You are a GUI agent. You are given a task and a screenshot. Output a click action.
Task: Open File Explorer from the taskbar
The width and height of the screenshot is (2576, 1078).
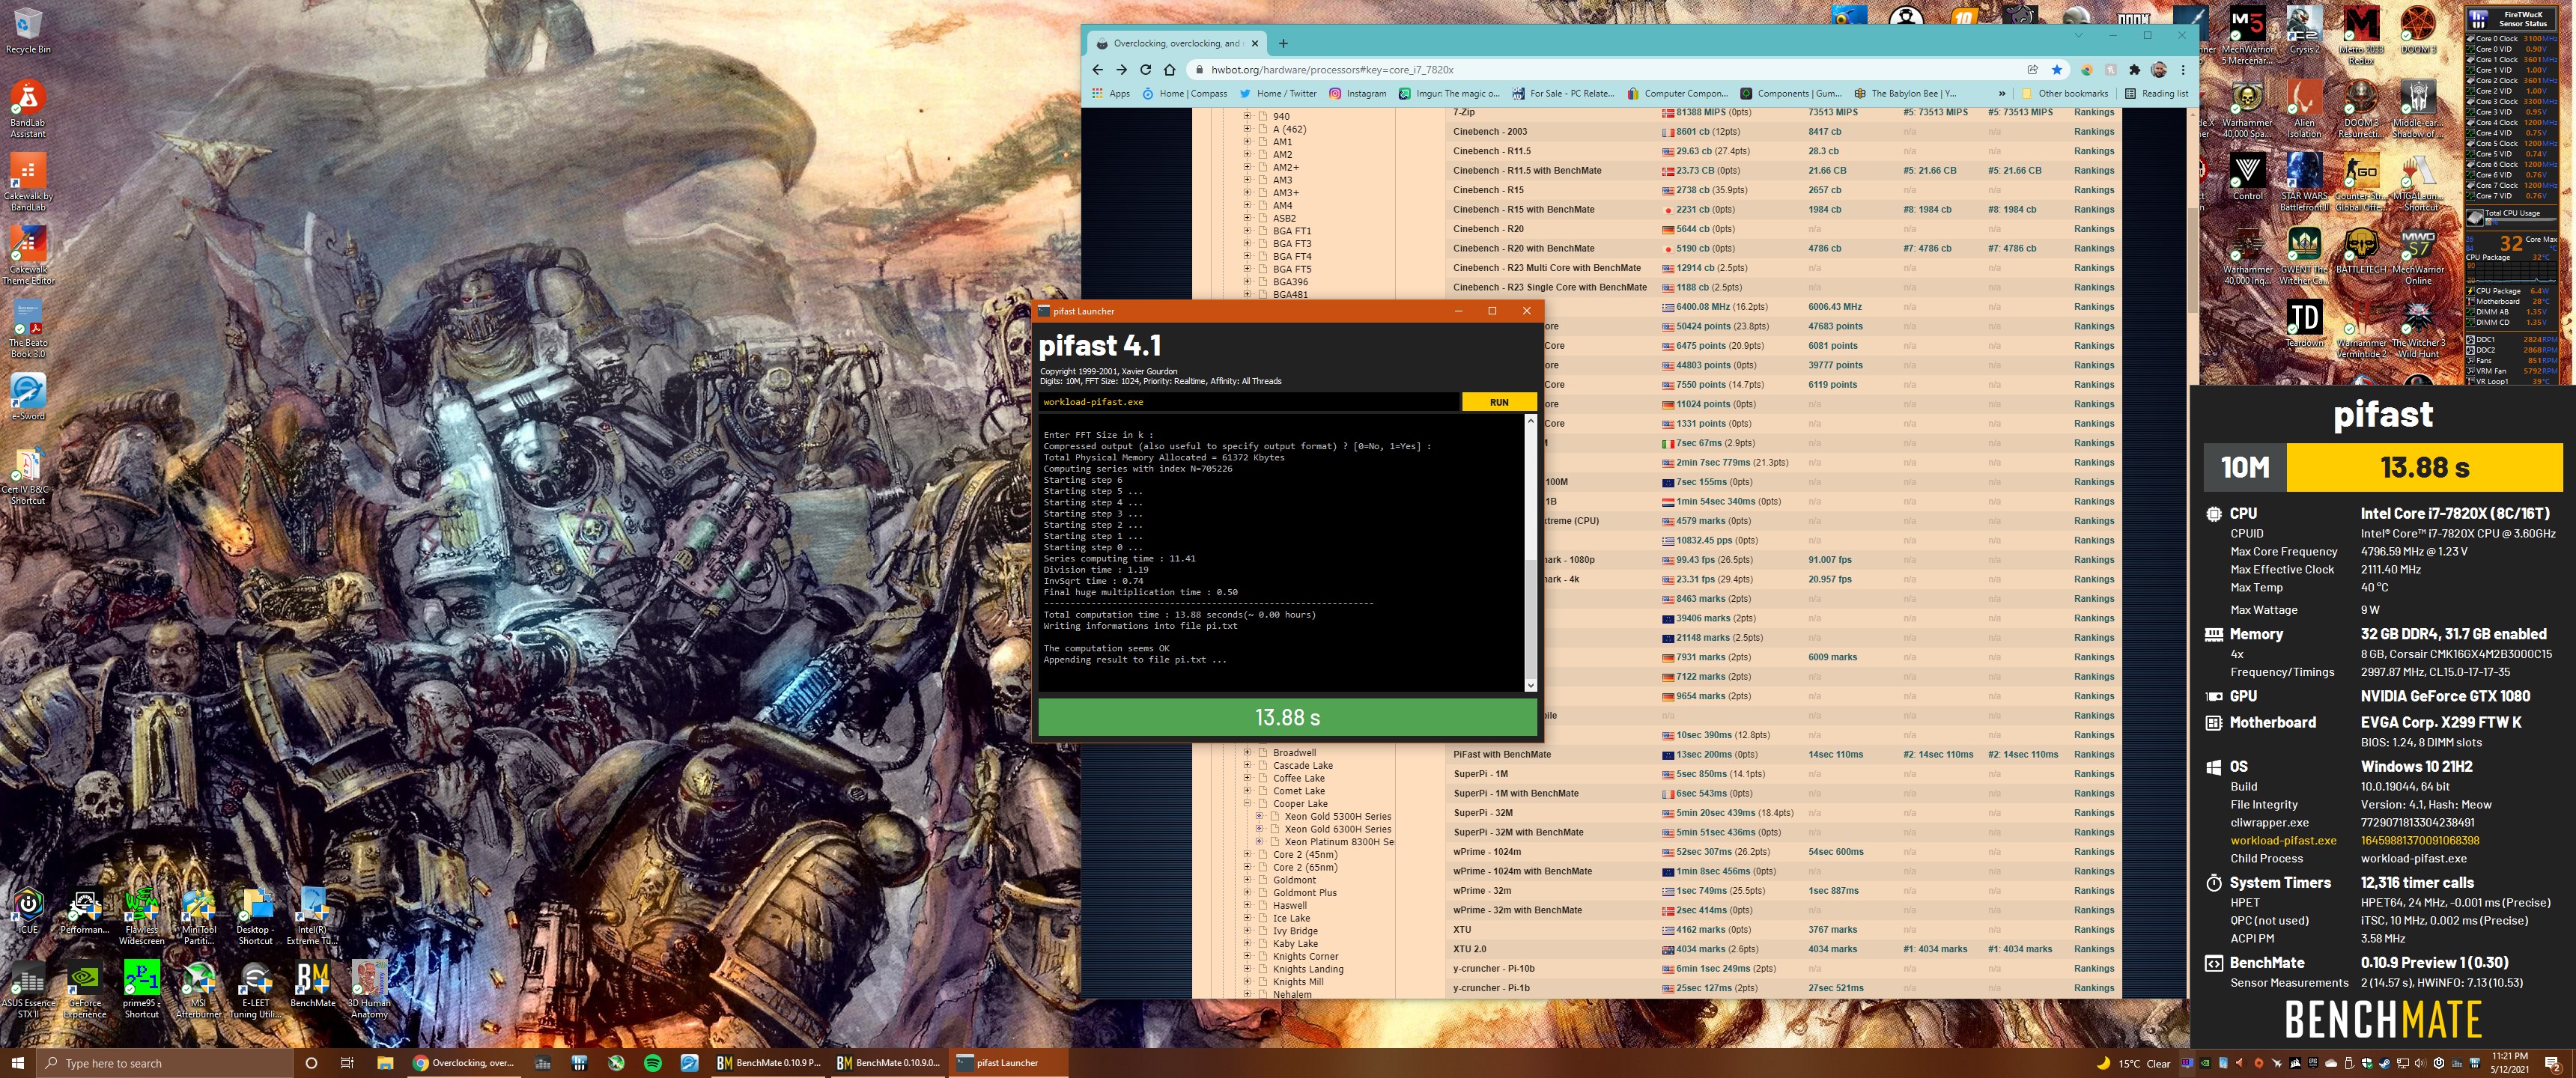pos(385,1063)
